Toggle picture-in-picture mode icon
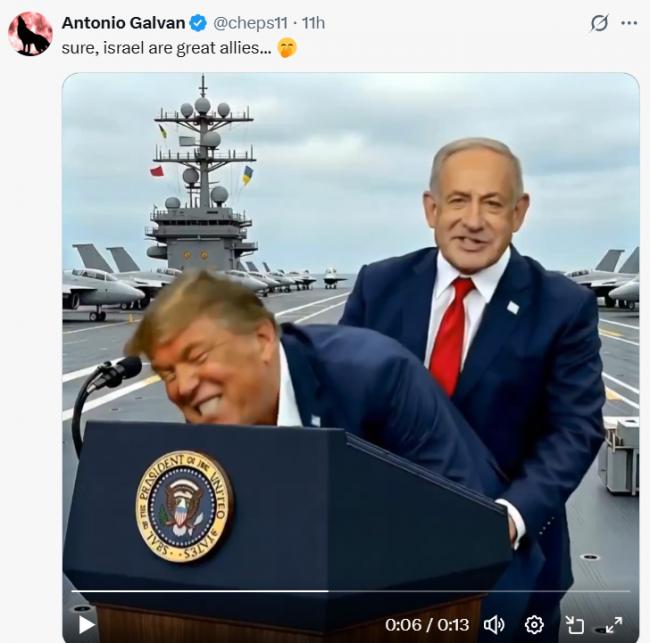The width and height of the screenshot is (650, 643). pyautogui.click(x=575, y=624)
